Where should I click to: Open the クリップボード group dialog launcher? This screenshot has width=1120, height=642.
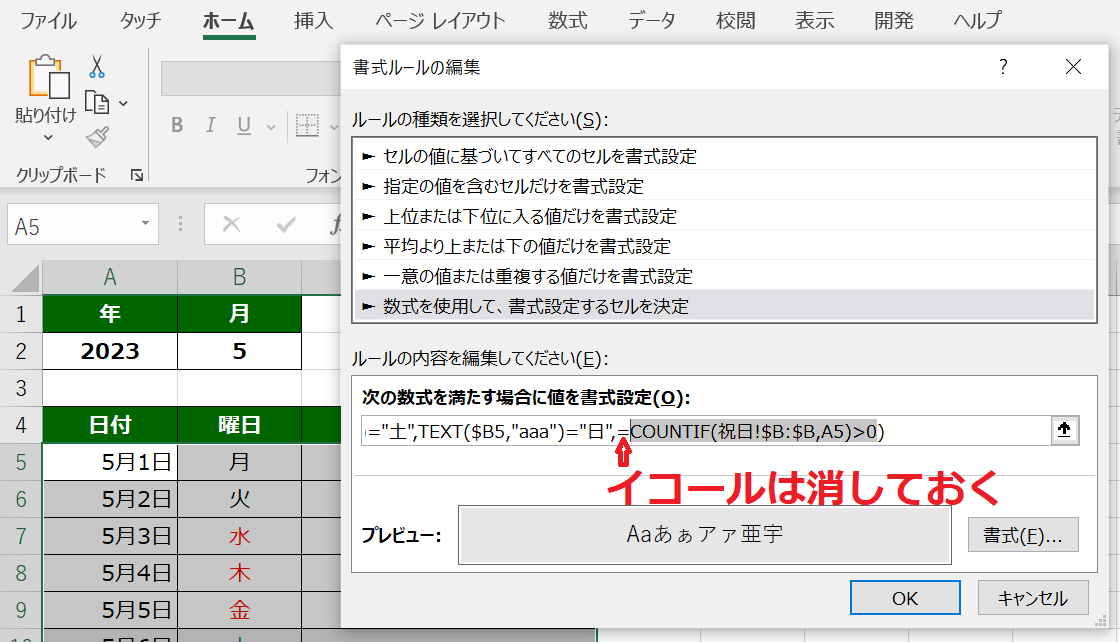point(136,175)
